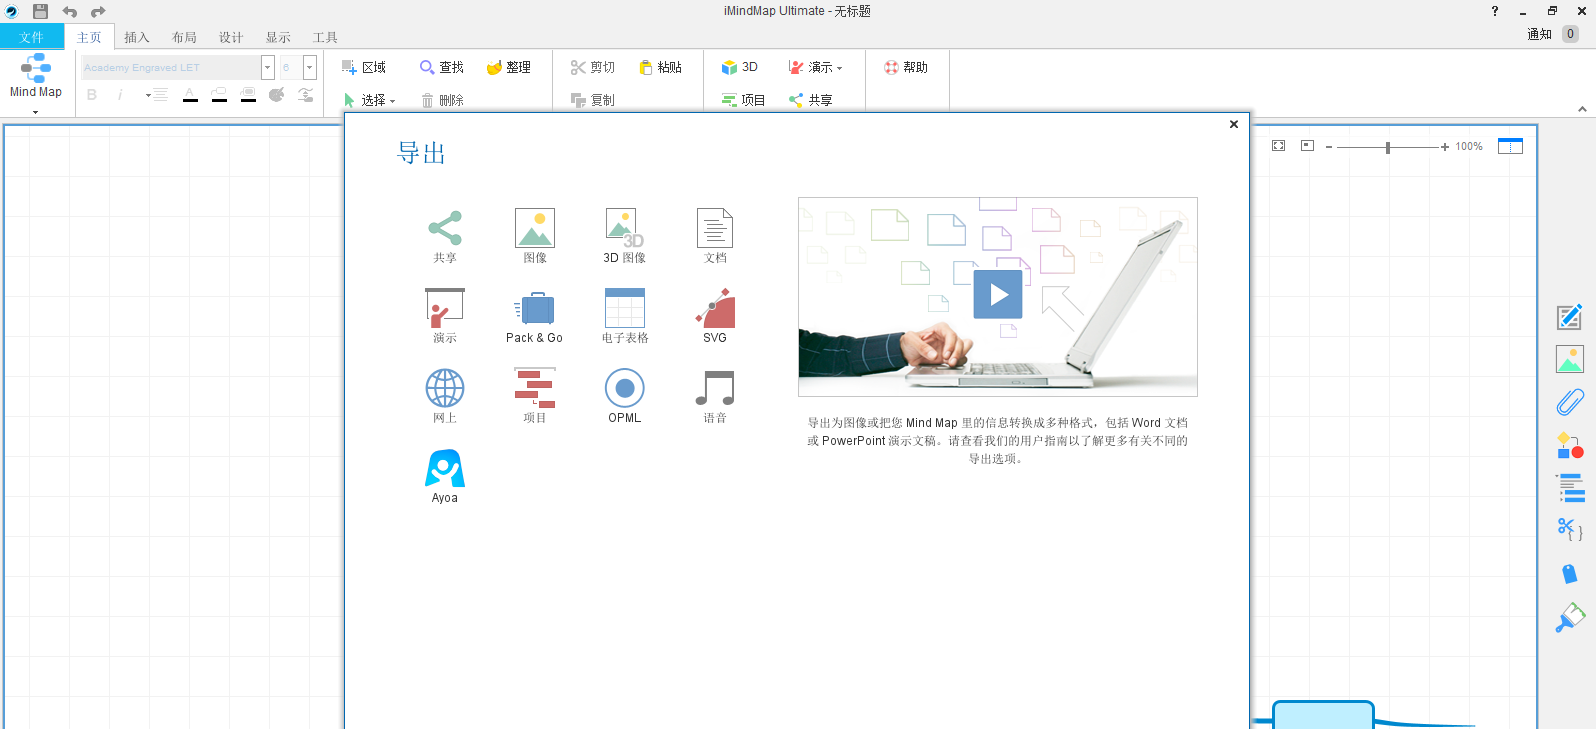Screen dimensions: 1596x729
Task: Click the 删除 (Delete) button
Action: coord(441,100)
